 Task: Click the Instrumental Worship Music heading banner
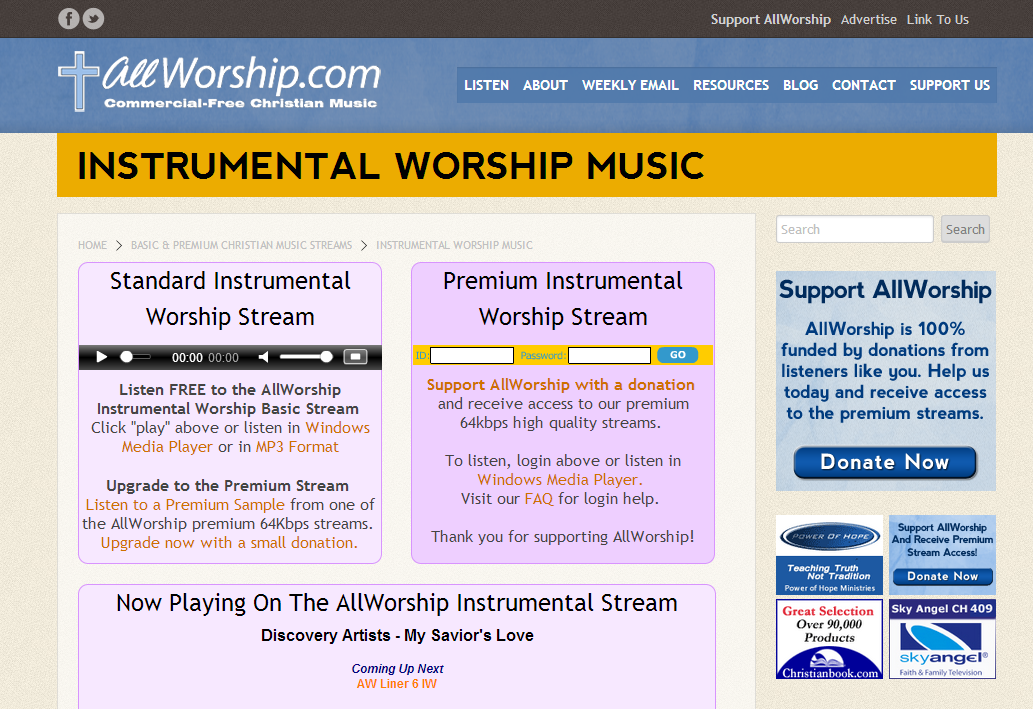[527, 165]
